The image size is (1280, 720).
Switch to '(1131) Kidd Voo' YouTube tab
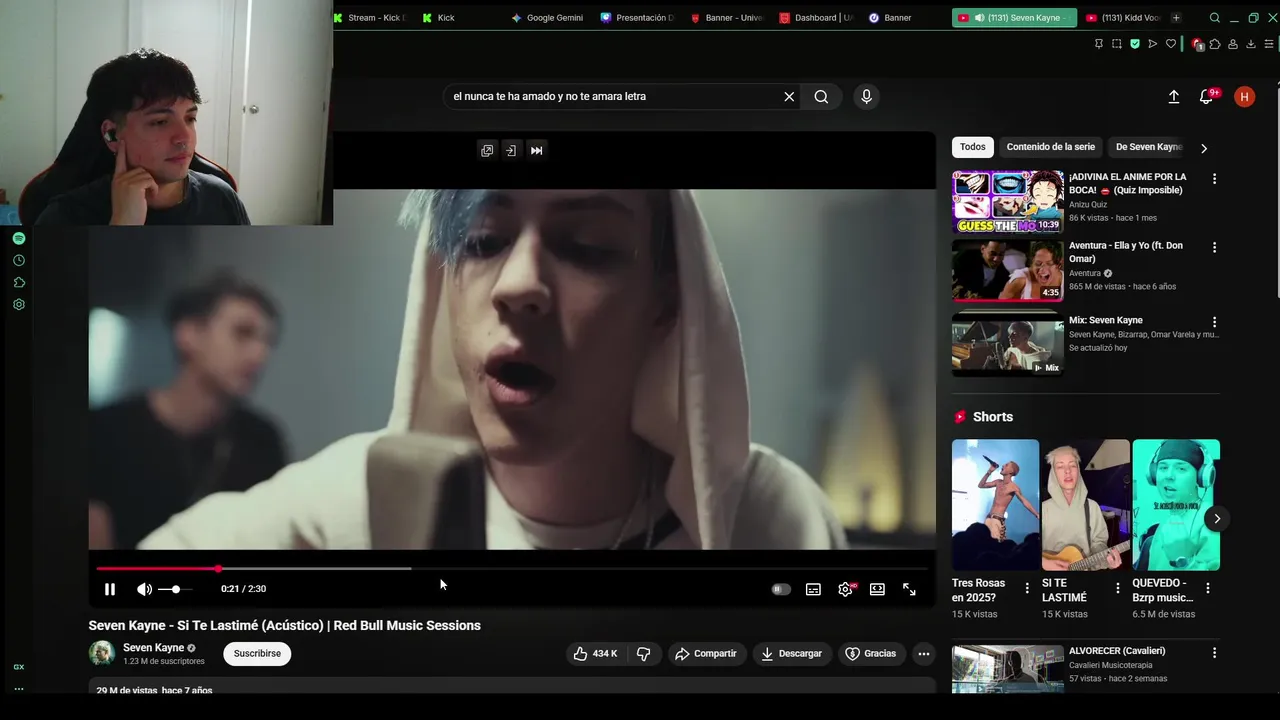pos(1122,18)
